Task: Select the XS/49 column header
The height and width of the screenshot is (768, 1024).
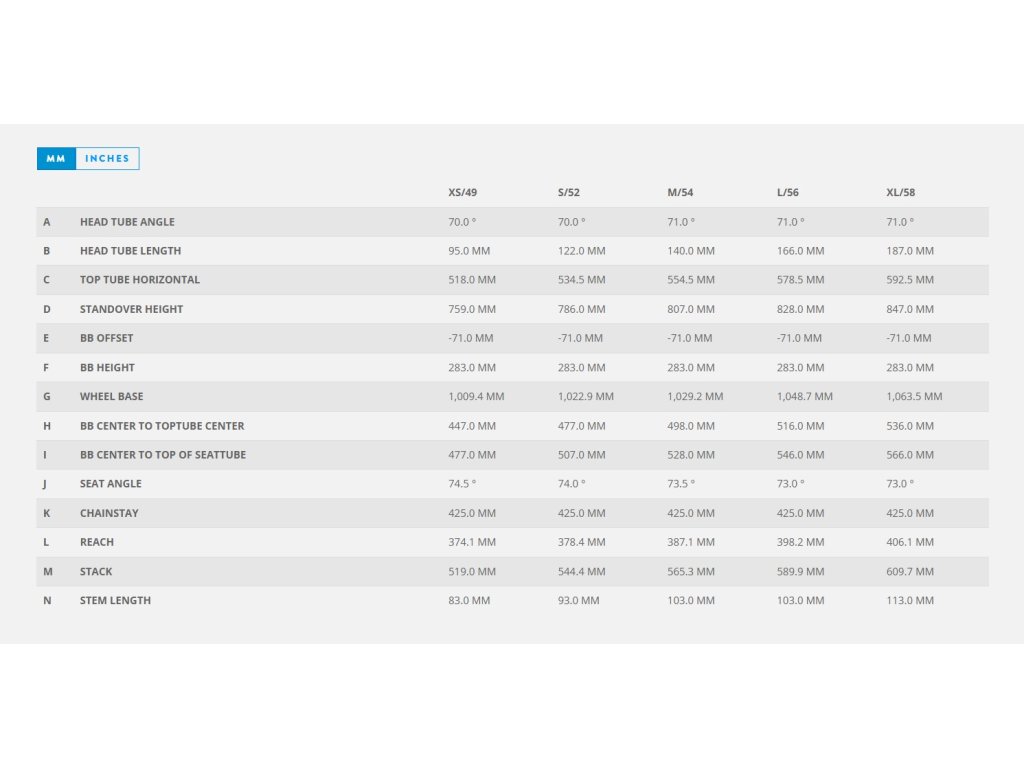Action: coord(462,193)
